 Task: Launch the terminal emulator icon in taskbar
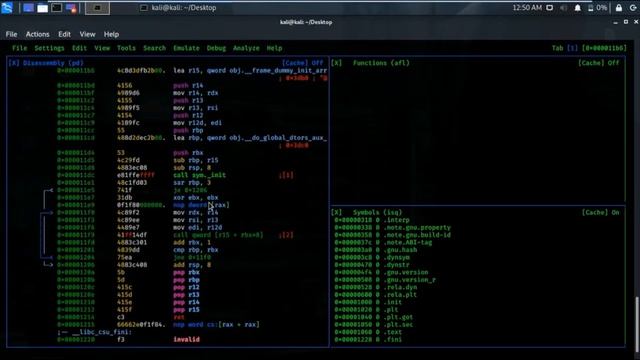click(57, 8)
